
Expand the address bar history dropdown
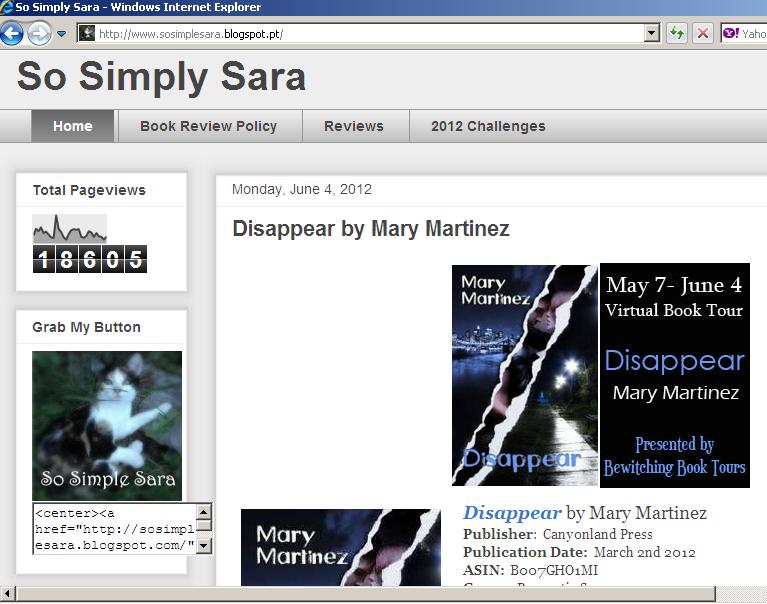[x=652, y=33]
